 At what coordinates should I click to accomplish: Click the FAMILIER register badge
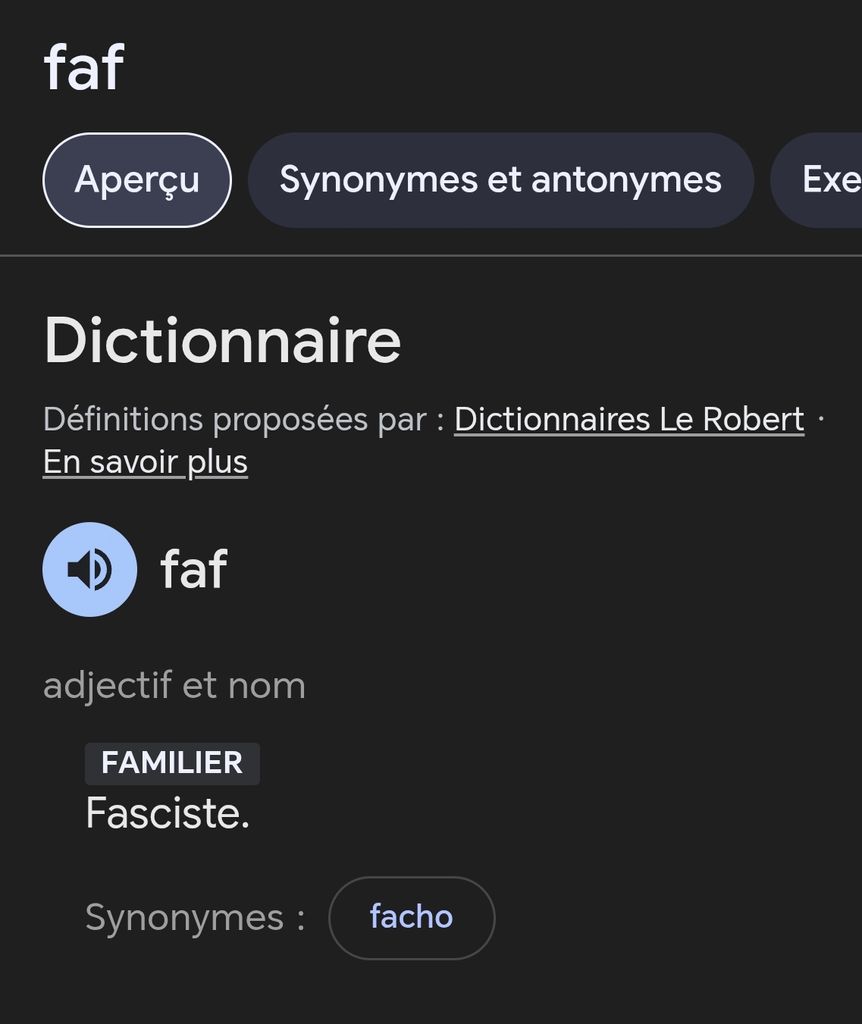coord(172,763)
